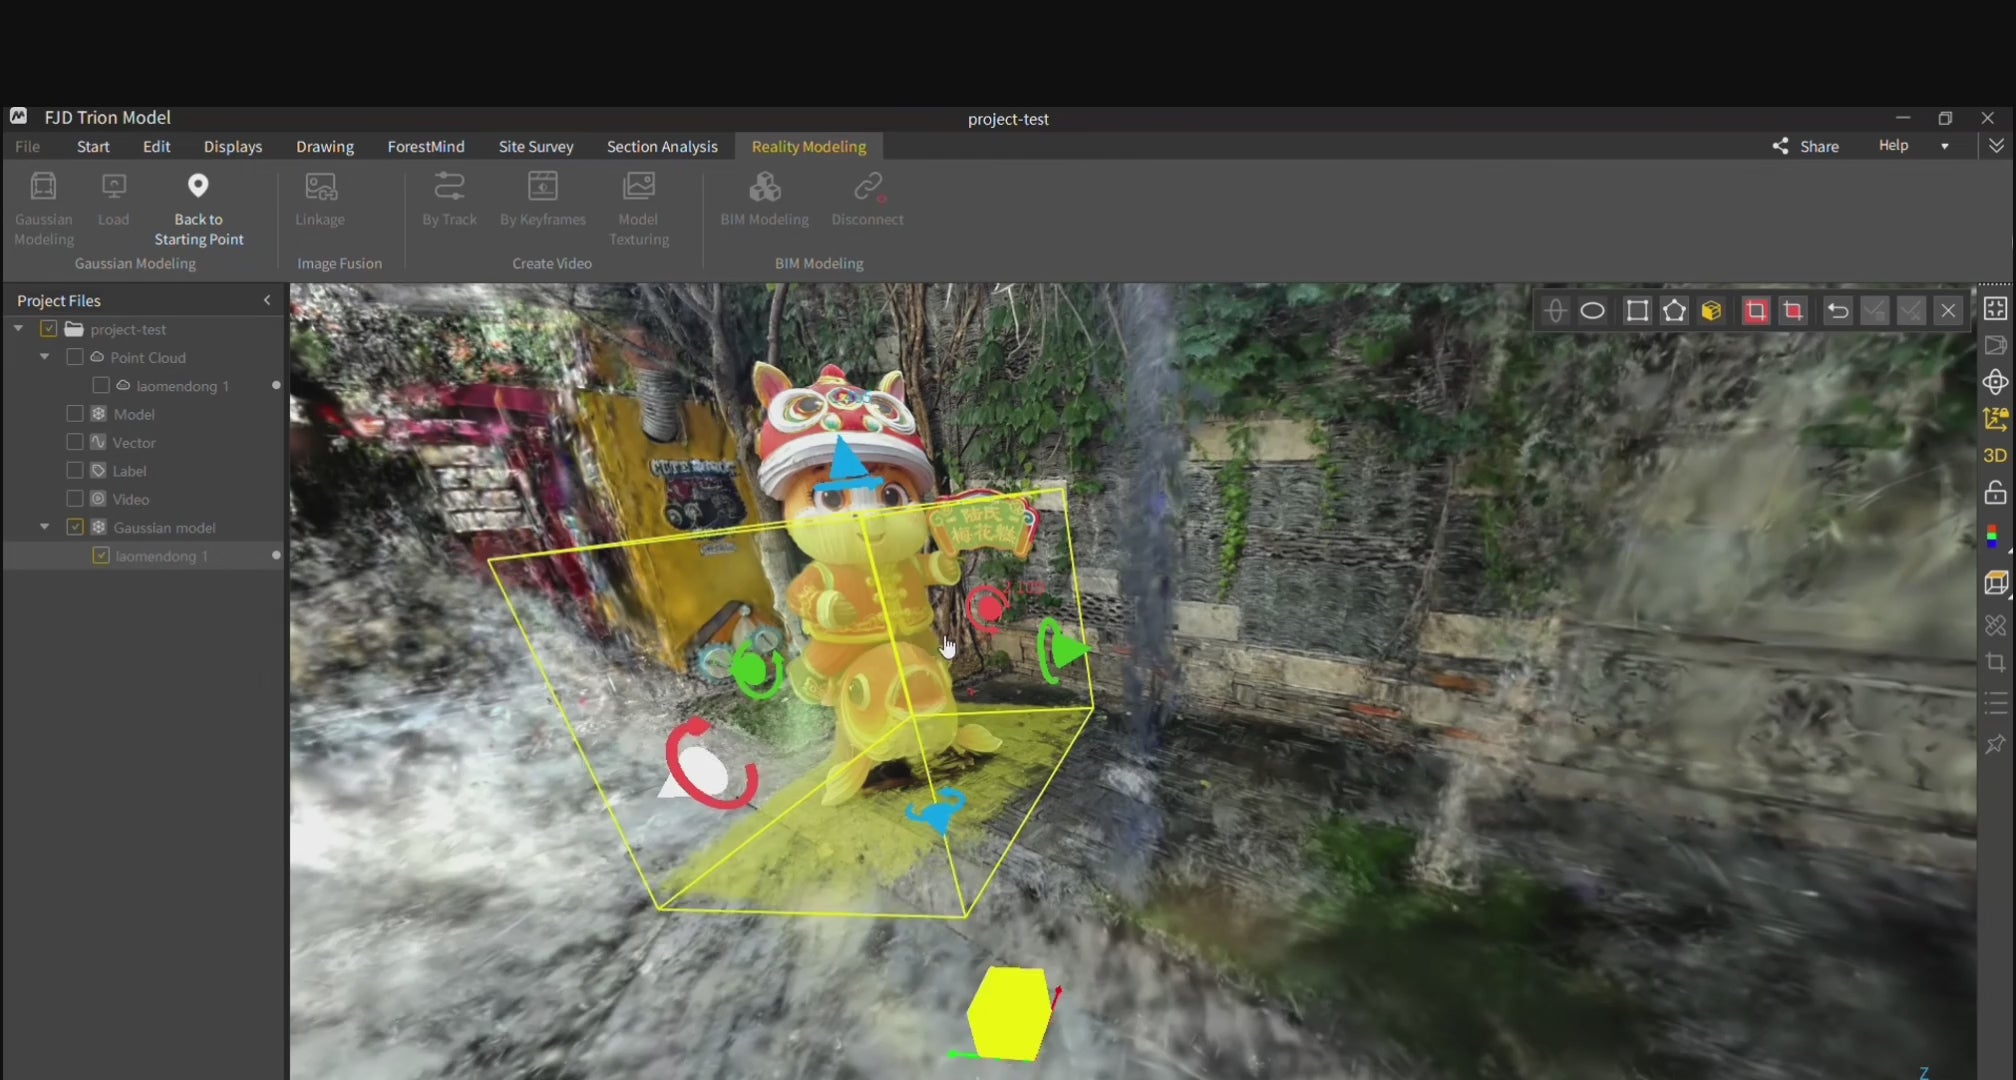The image size is (2016, 1080).
Task: Close the clipping toolbar with the X
Action: pyautogui.click(x=1948, y=311)
